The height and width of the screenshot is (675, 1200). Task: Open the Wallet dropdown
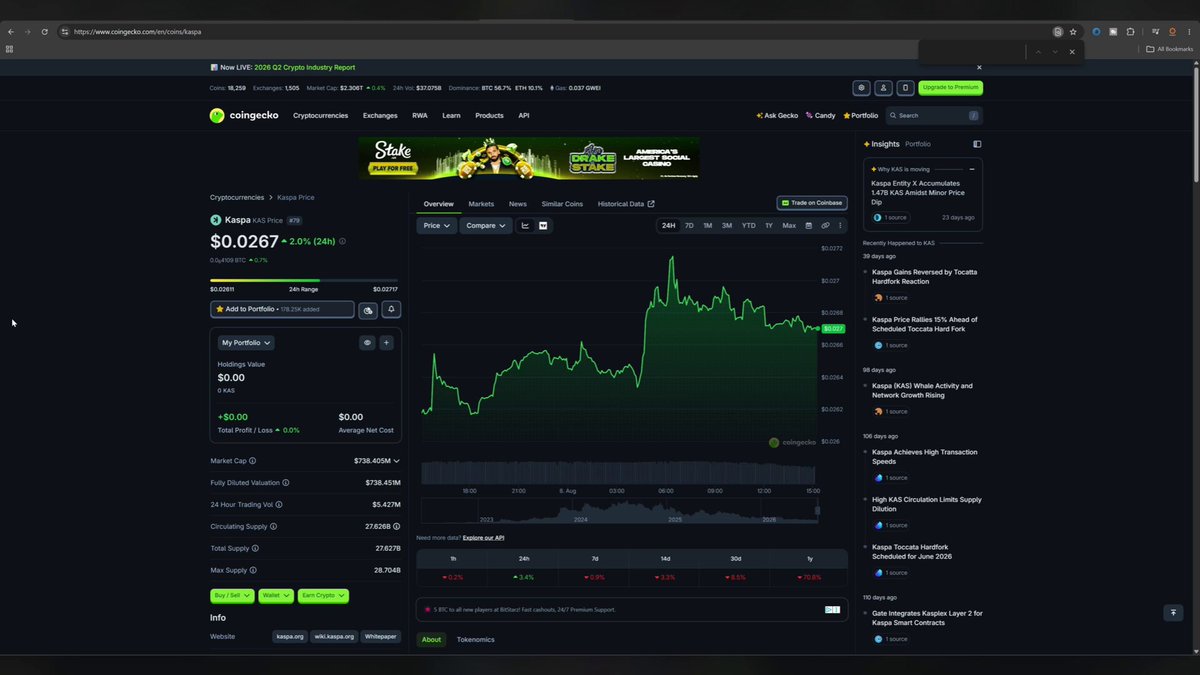(275, 595)
